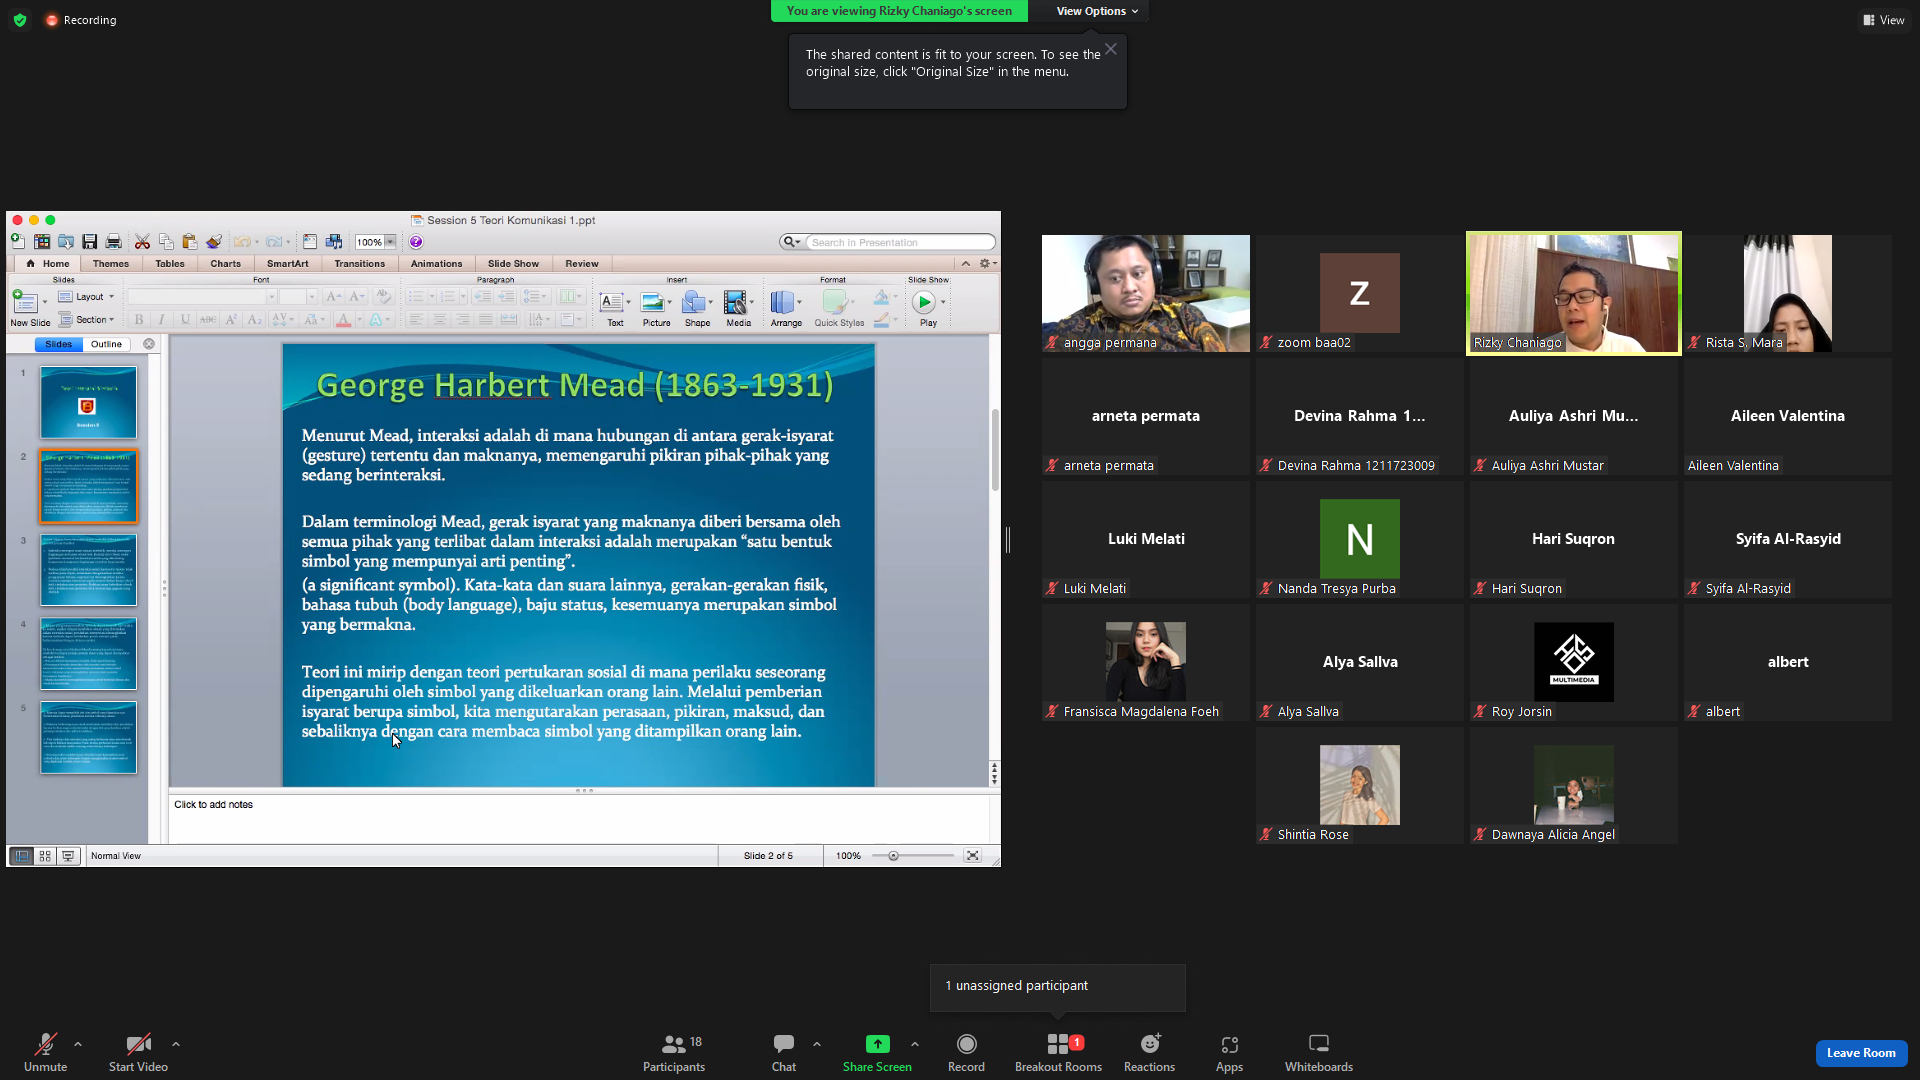Switch to the SmartArt tab
1920x1080 pixels.
(x=288, y=264)
